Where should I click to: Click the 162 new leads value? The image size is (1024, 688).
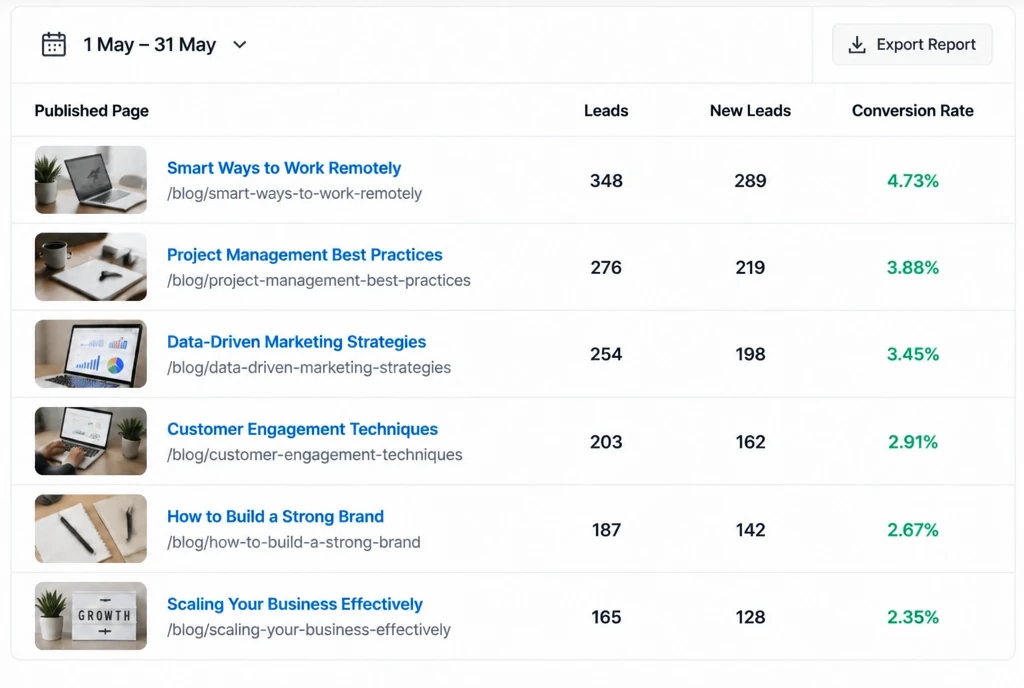[x=750, y=442]
